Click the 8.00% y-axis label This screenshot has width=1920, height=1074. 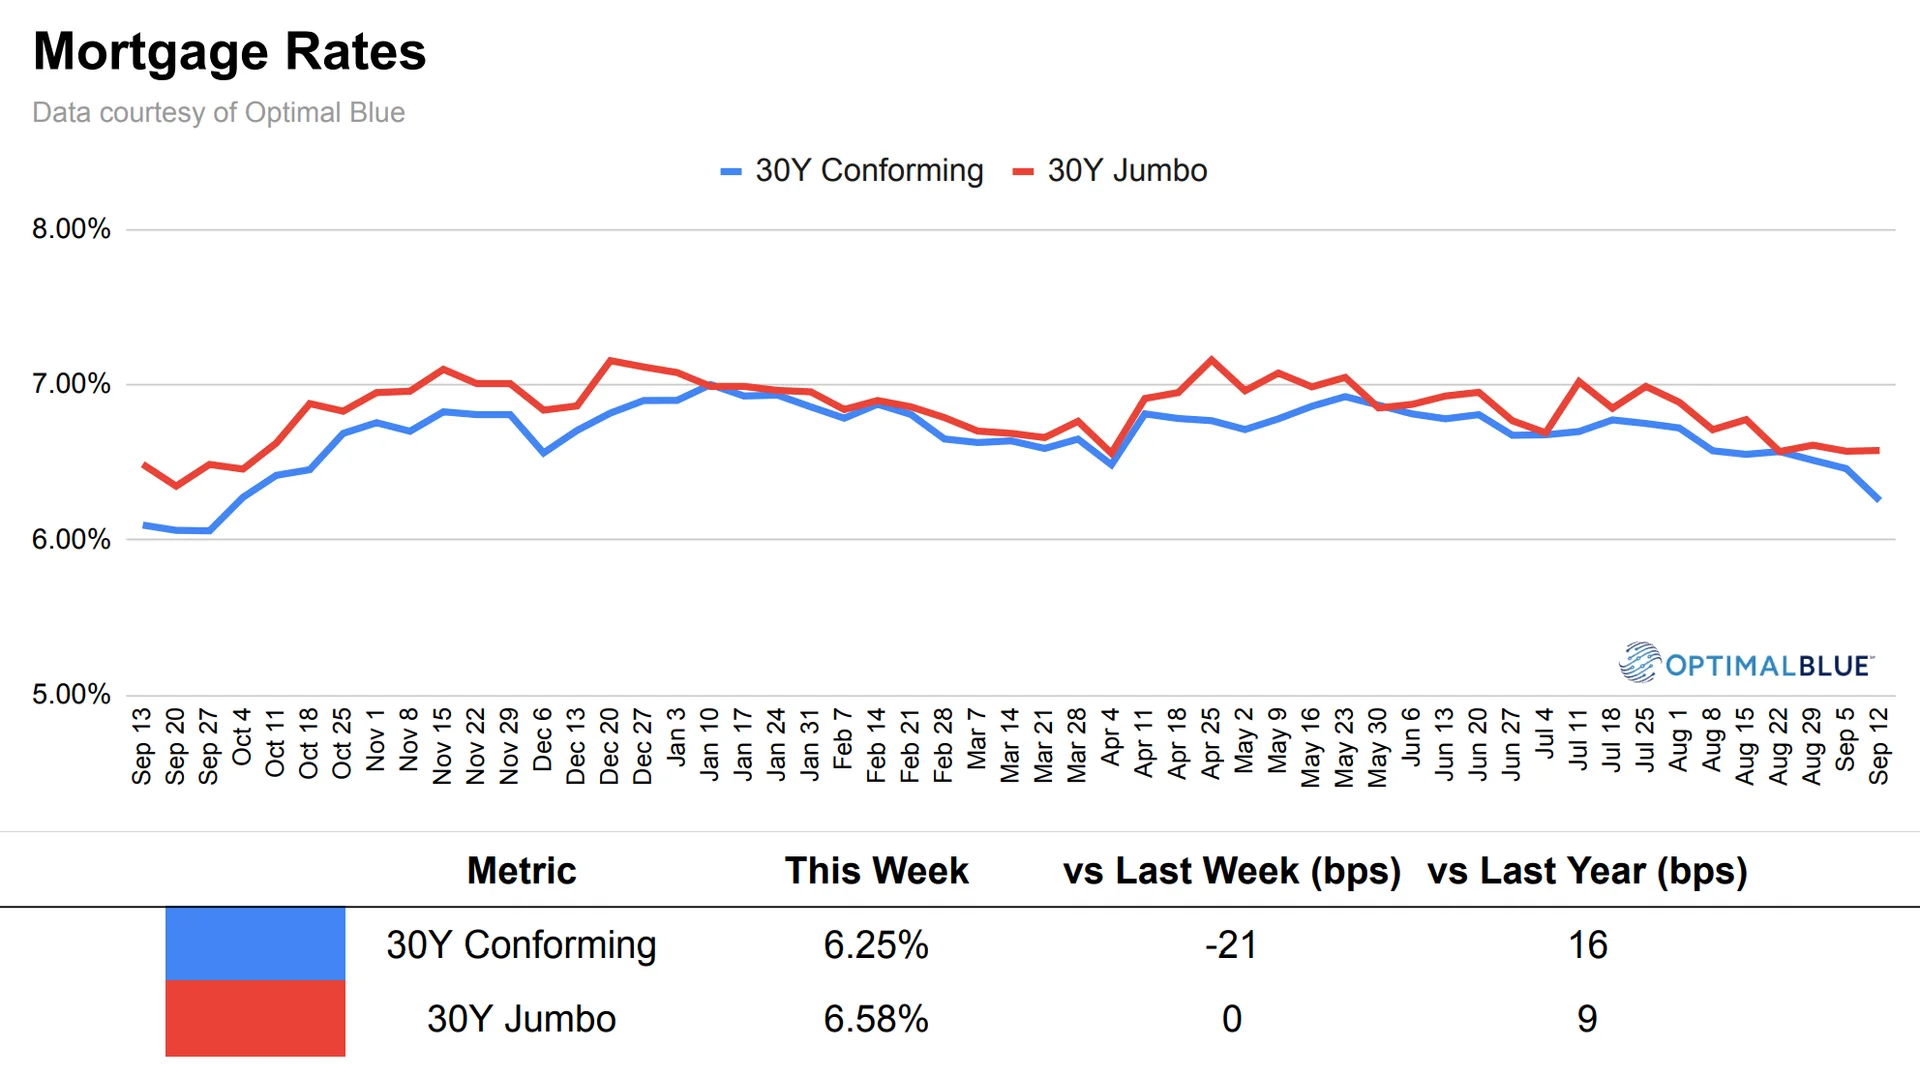(71, 229)
